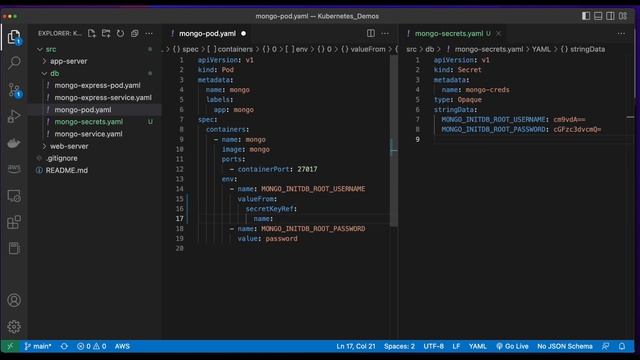Toggle secondary side bar layout icon
The height and width of the screenshot is (360, 640).
610,16
